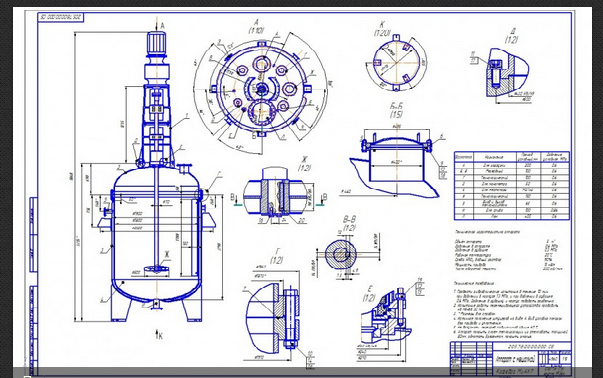Viewport: 603px width, 378px height.
Task: Select the top view labeled A (1:10)
Action: pos(262,88)
